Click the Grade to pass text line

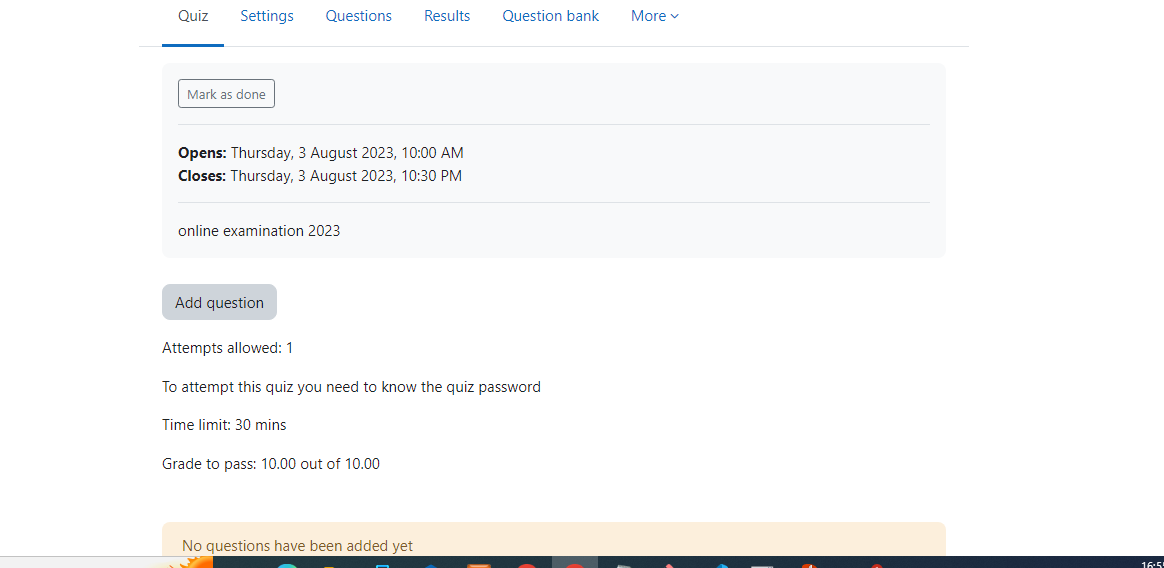(x=271, y=464)
